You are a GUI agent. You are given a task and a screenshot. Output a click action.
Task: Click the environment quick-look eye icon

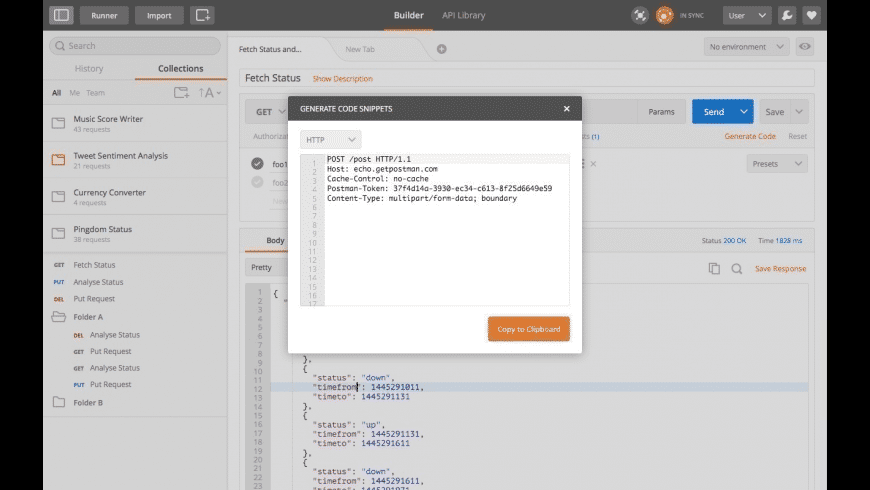point(805,46)
